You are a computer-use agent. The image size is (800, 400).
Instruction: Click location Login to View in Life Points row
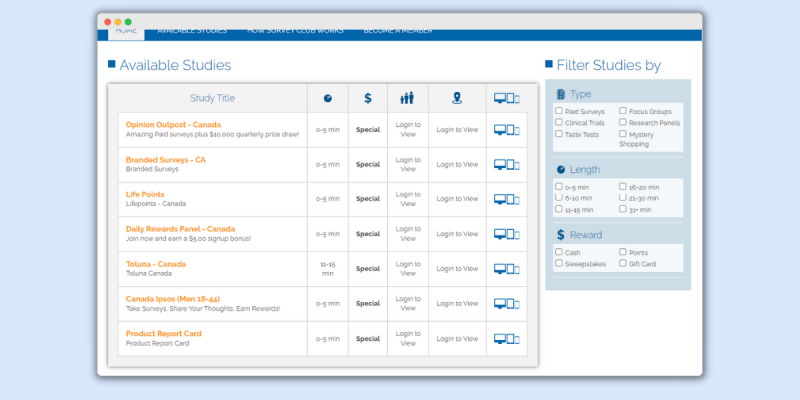pos(457,199)
